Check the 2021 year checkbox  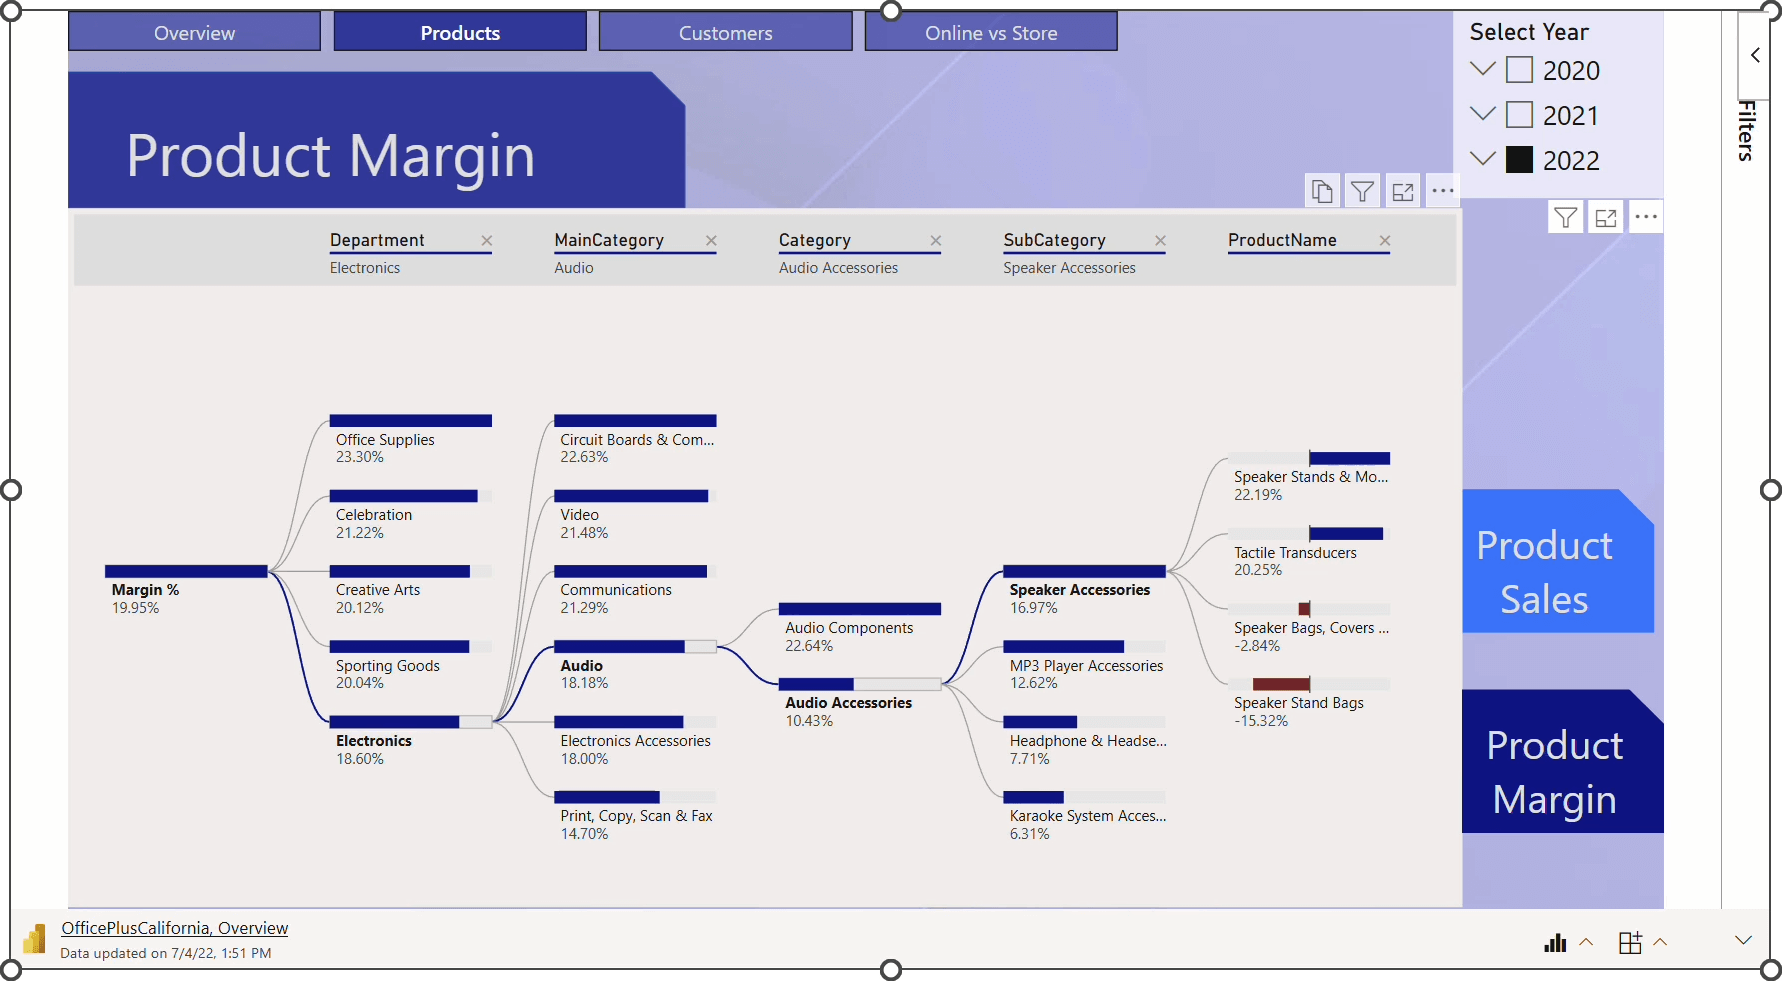point(1519,115)
